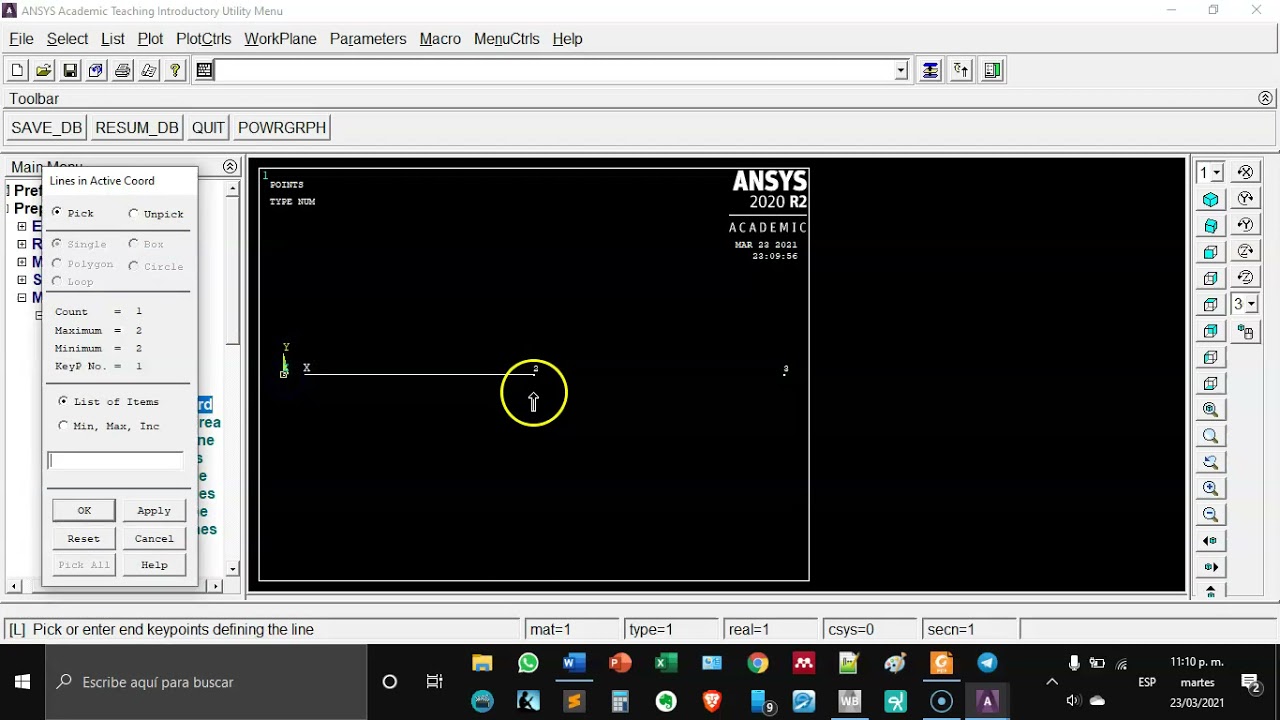Rotate model about the positive Y axis
Viewport: 1280px width, 720px height.
pos(1245,199)
